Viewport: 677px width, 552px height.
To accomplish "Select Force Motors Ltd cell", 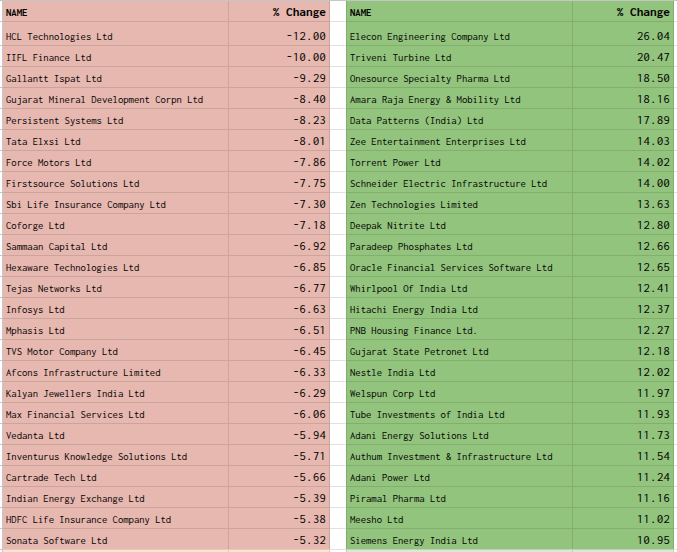I will pos(115,162).
